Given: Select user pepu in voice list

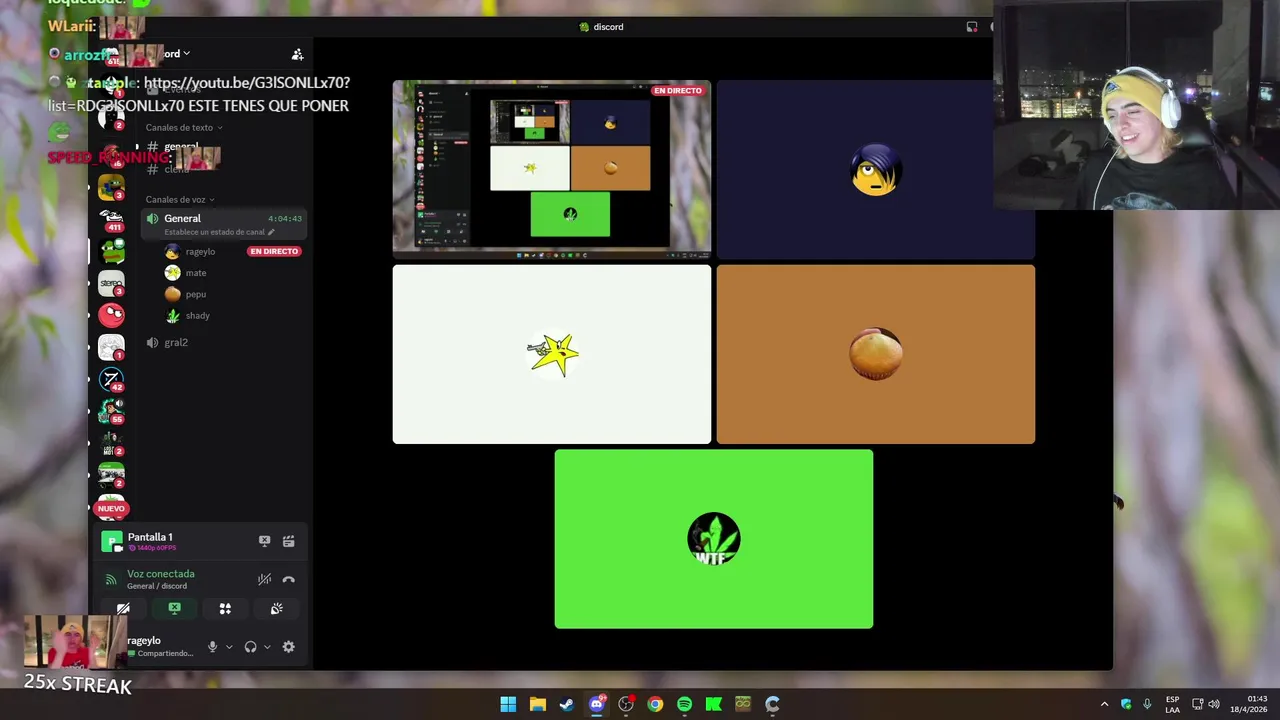Looking at the screenshot, I should [196, 294].
